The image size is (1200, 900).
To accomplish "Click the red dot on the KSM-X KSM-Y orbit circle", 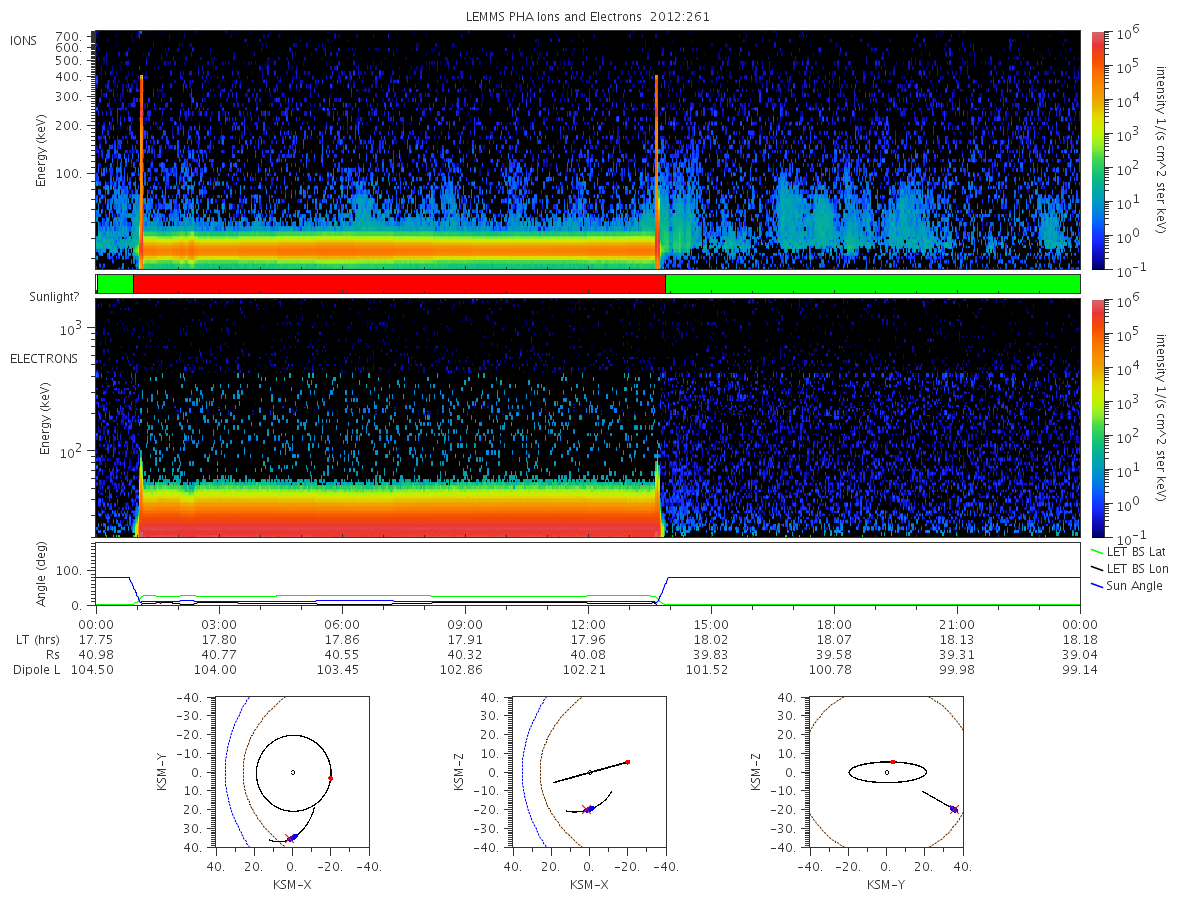I will coord(330,778).
